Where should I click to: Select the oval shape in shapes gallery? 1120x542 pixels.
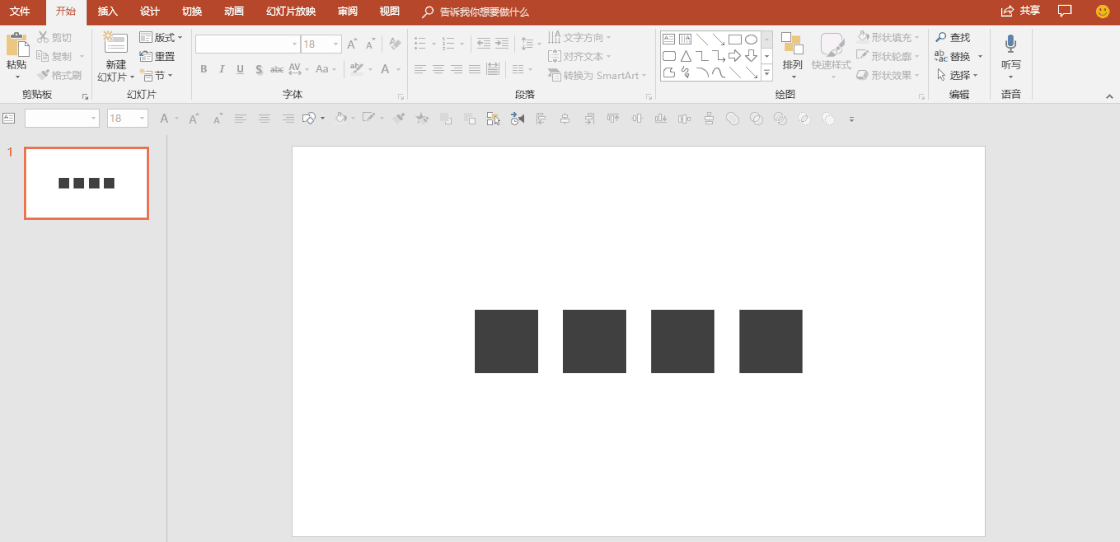point(751,39)
